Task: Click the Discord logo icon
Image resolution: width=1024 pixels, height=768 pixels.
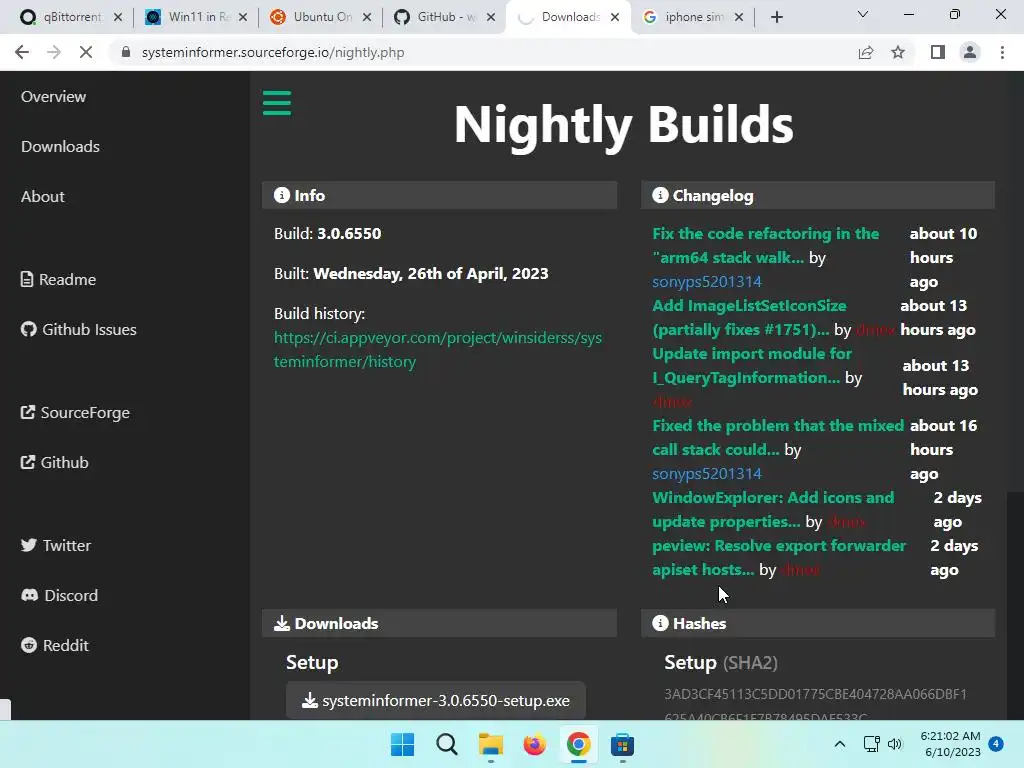Action: pyautogui.click(x=29, y=595)
